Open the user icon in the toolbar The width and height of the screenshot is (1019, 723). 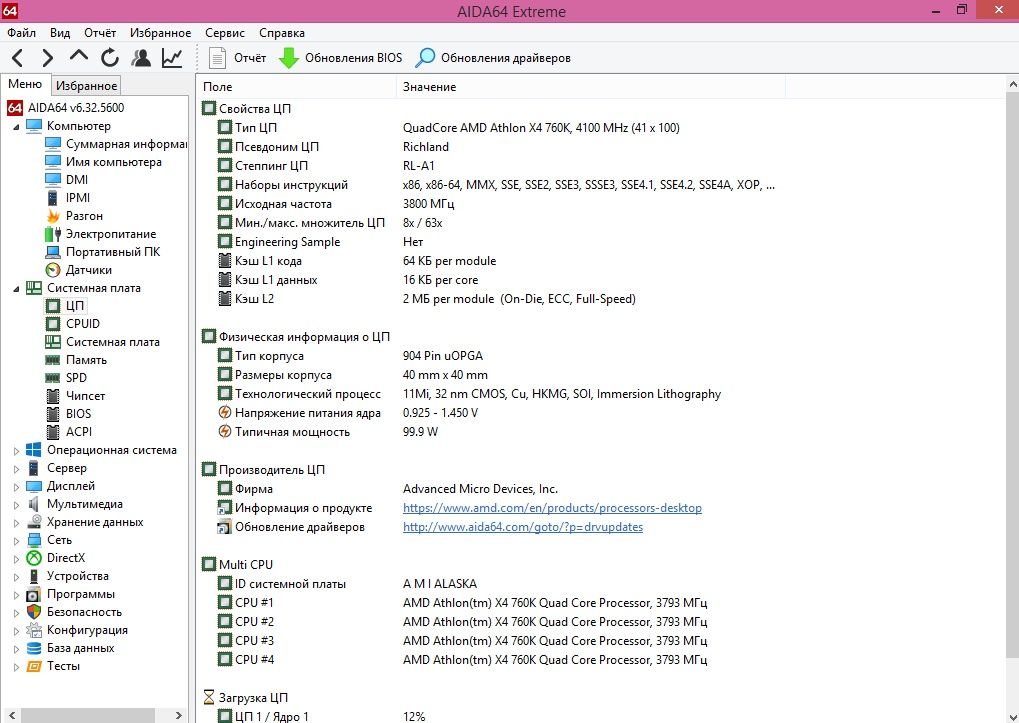click(x=140, y=58)
